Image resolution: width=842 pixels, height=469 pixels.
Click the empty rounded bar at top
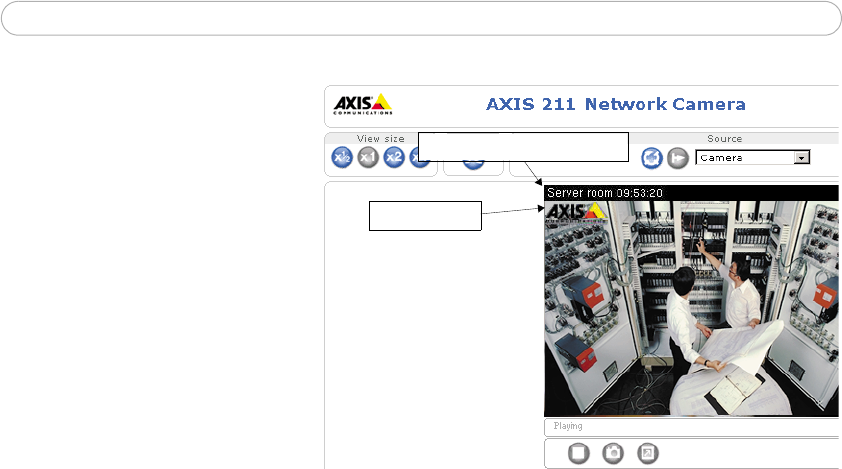421,18
